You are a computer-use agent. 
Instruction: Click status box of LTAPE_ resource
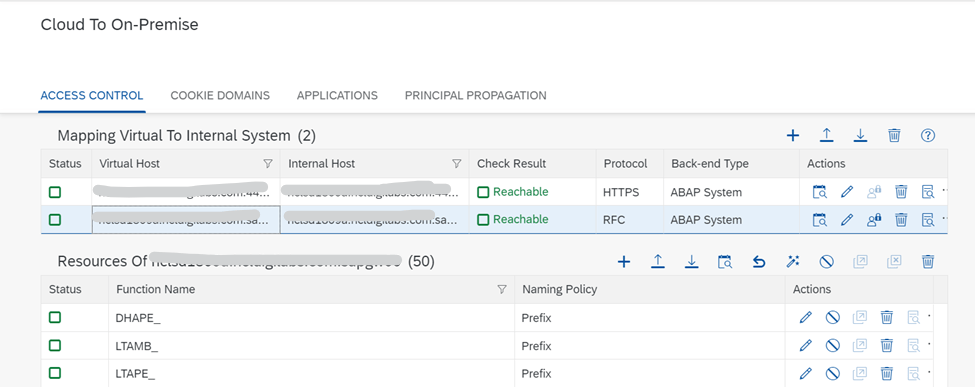point(55,373)
